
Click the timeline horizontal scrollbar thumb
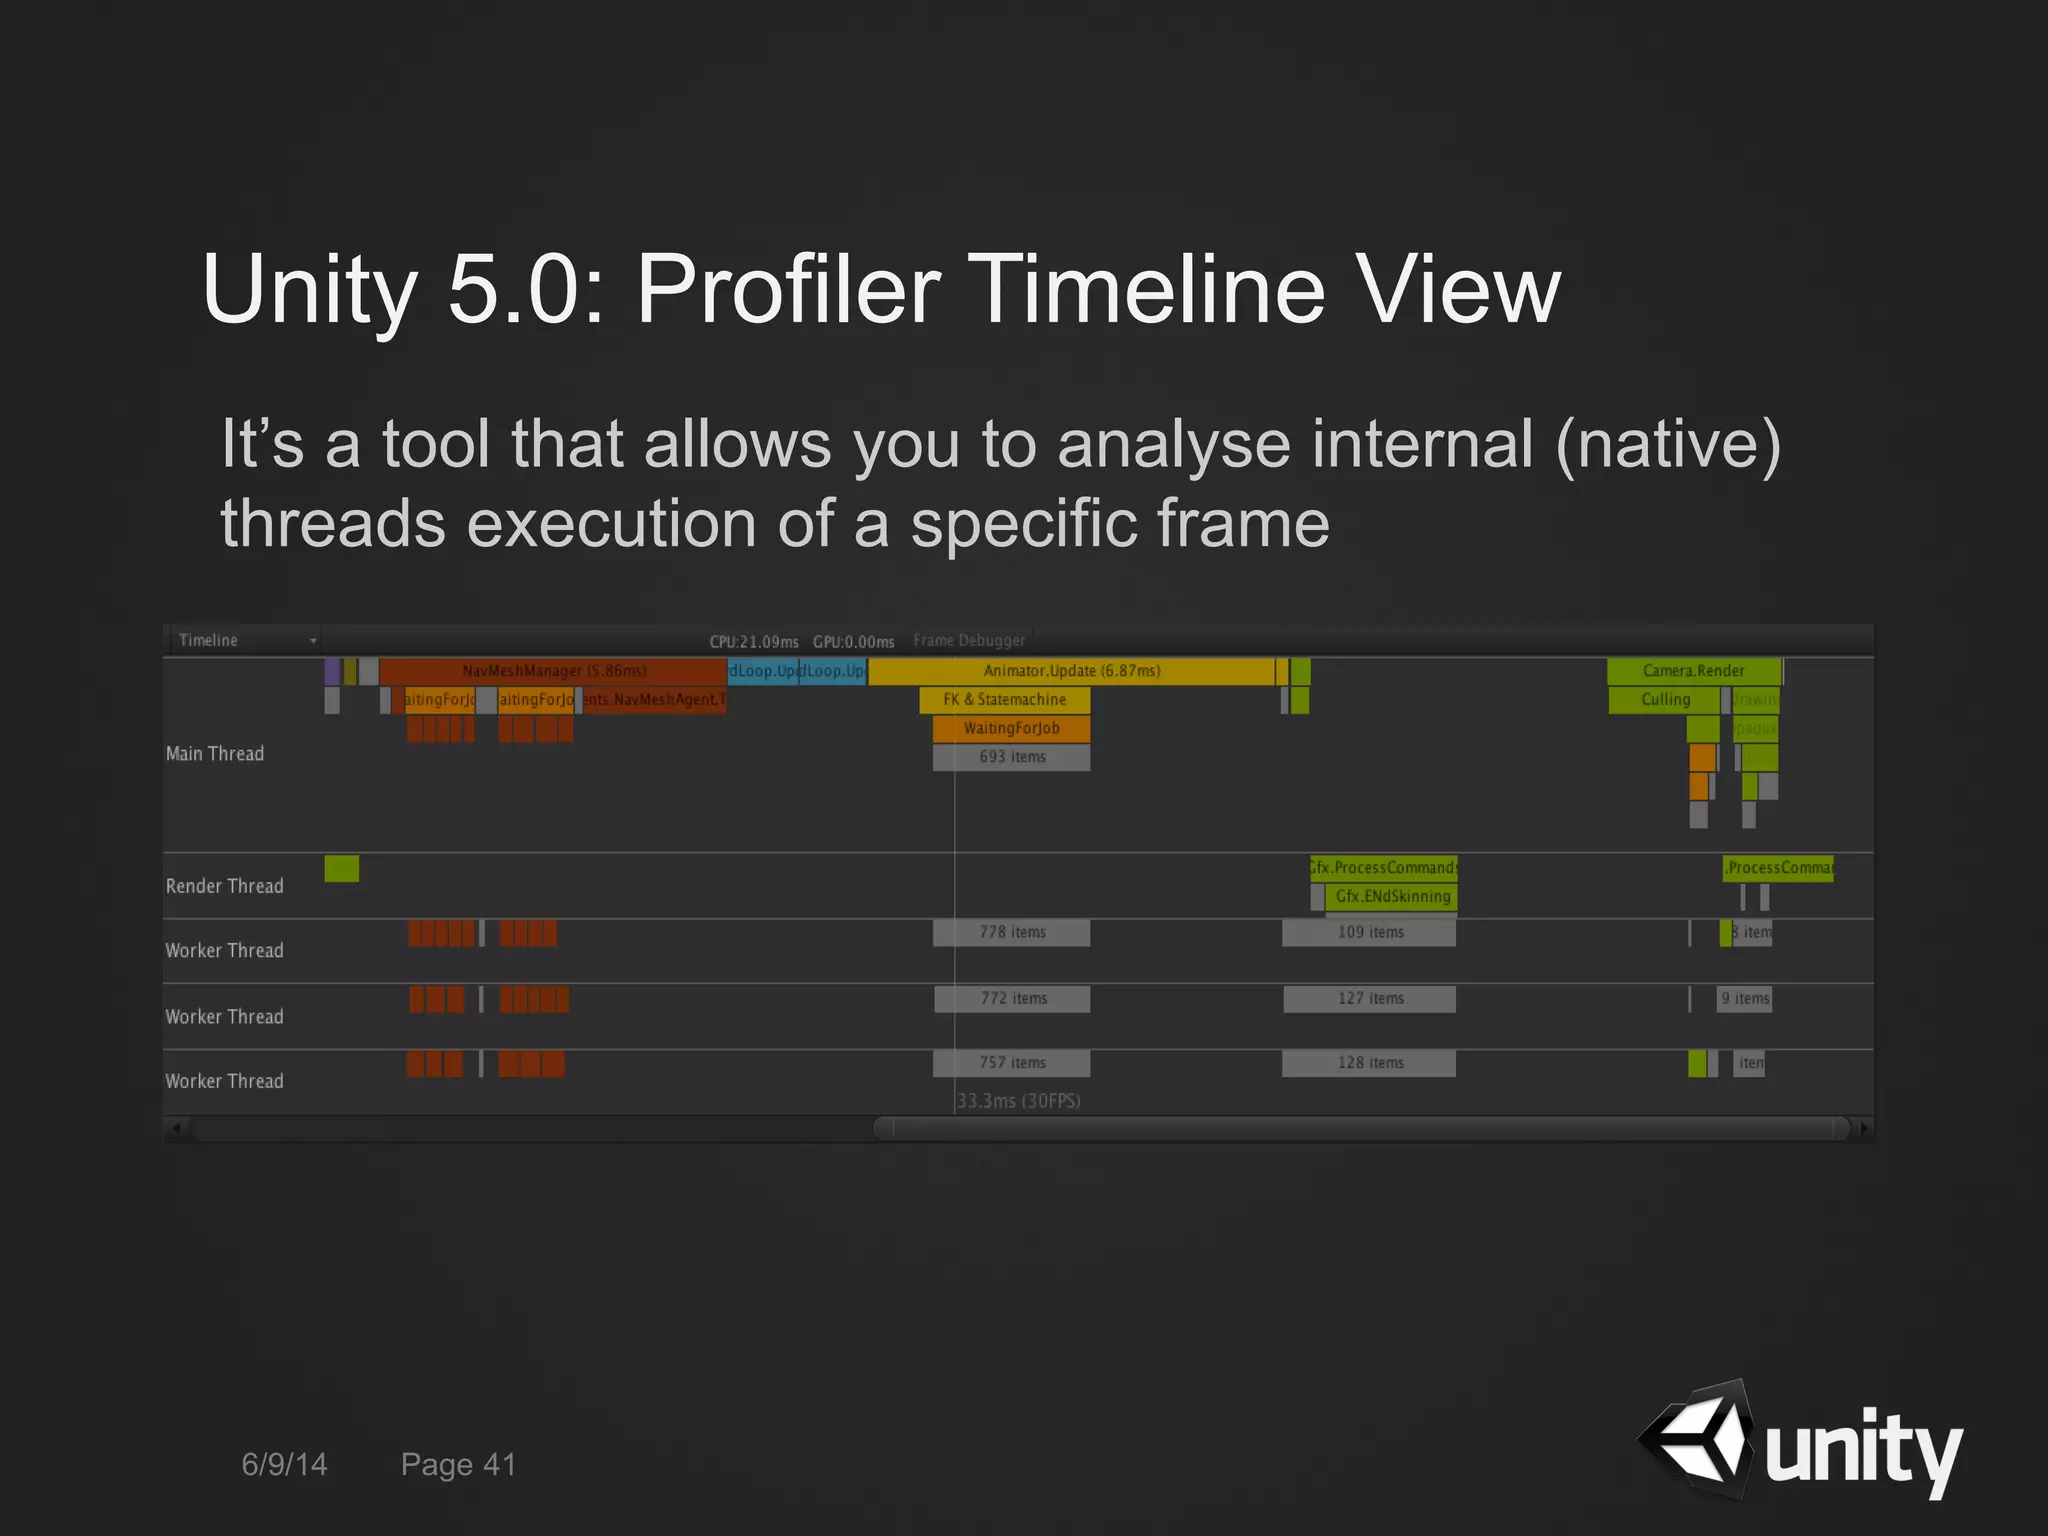(x=1362, y=1129)
